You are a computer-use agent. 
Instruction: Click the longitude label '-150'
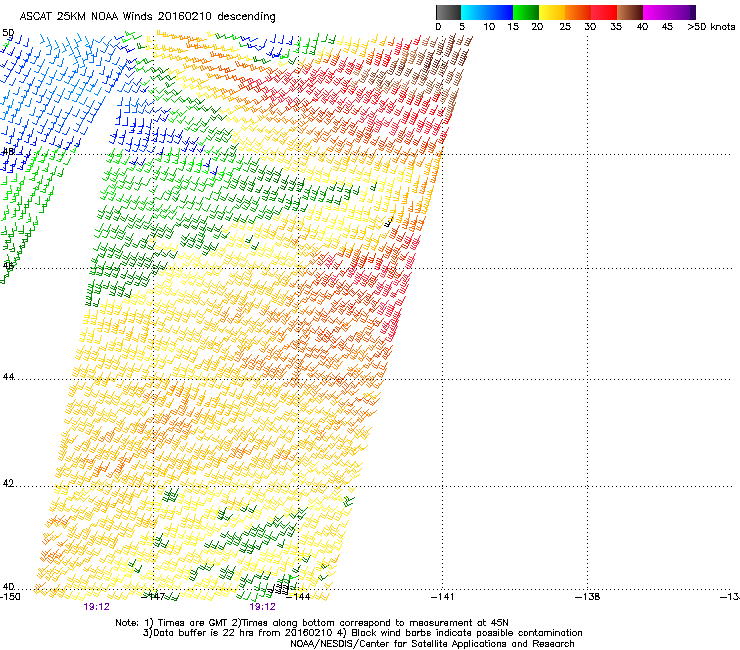click(x=10, y=597)
